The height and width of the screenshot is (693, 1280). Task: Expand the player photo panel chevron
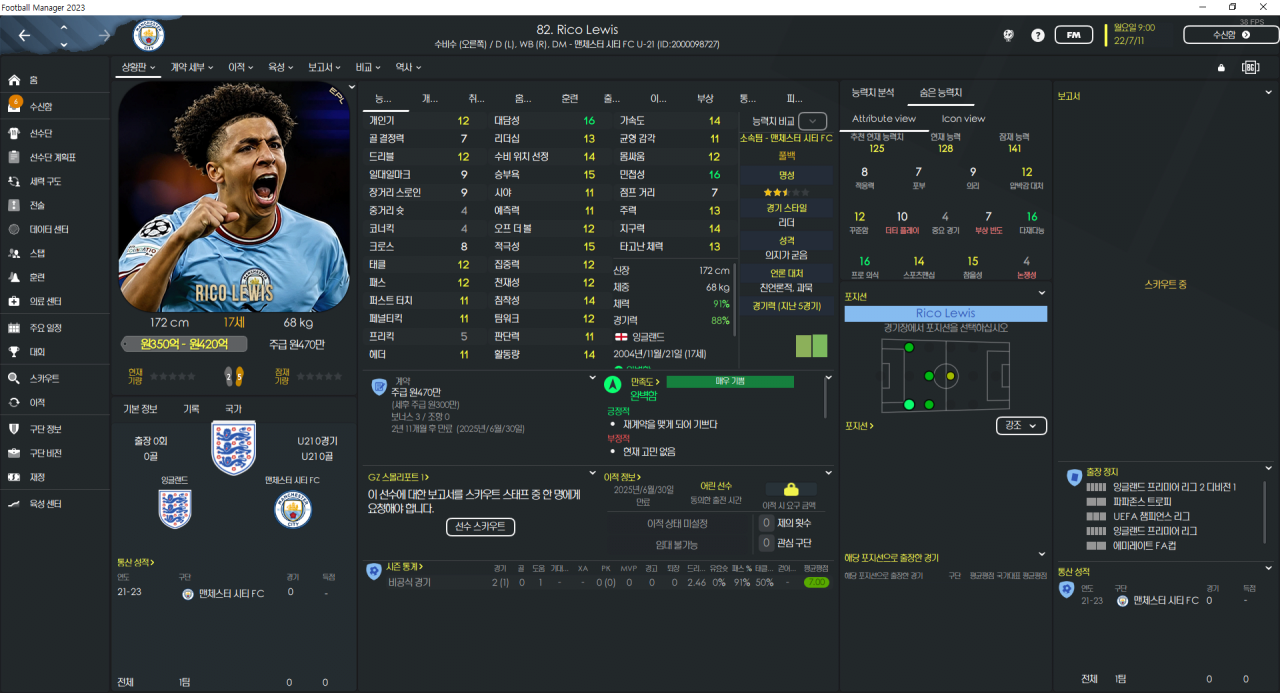352,87
